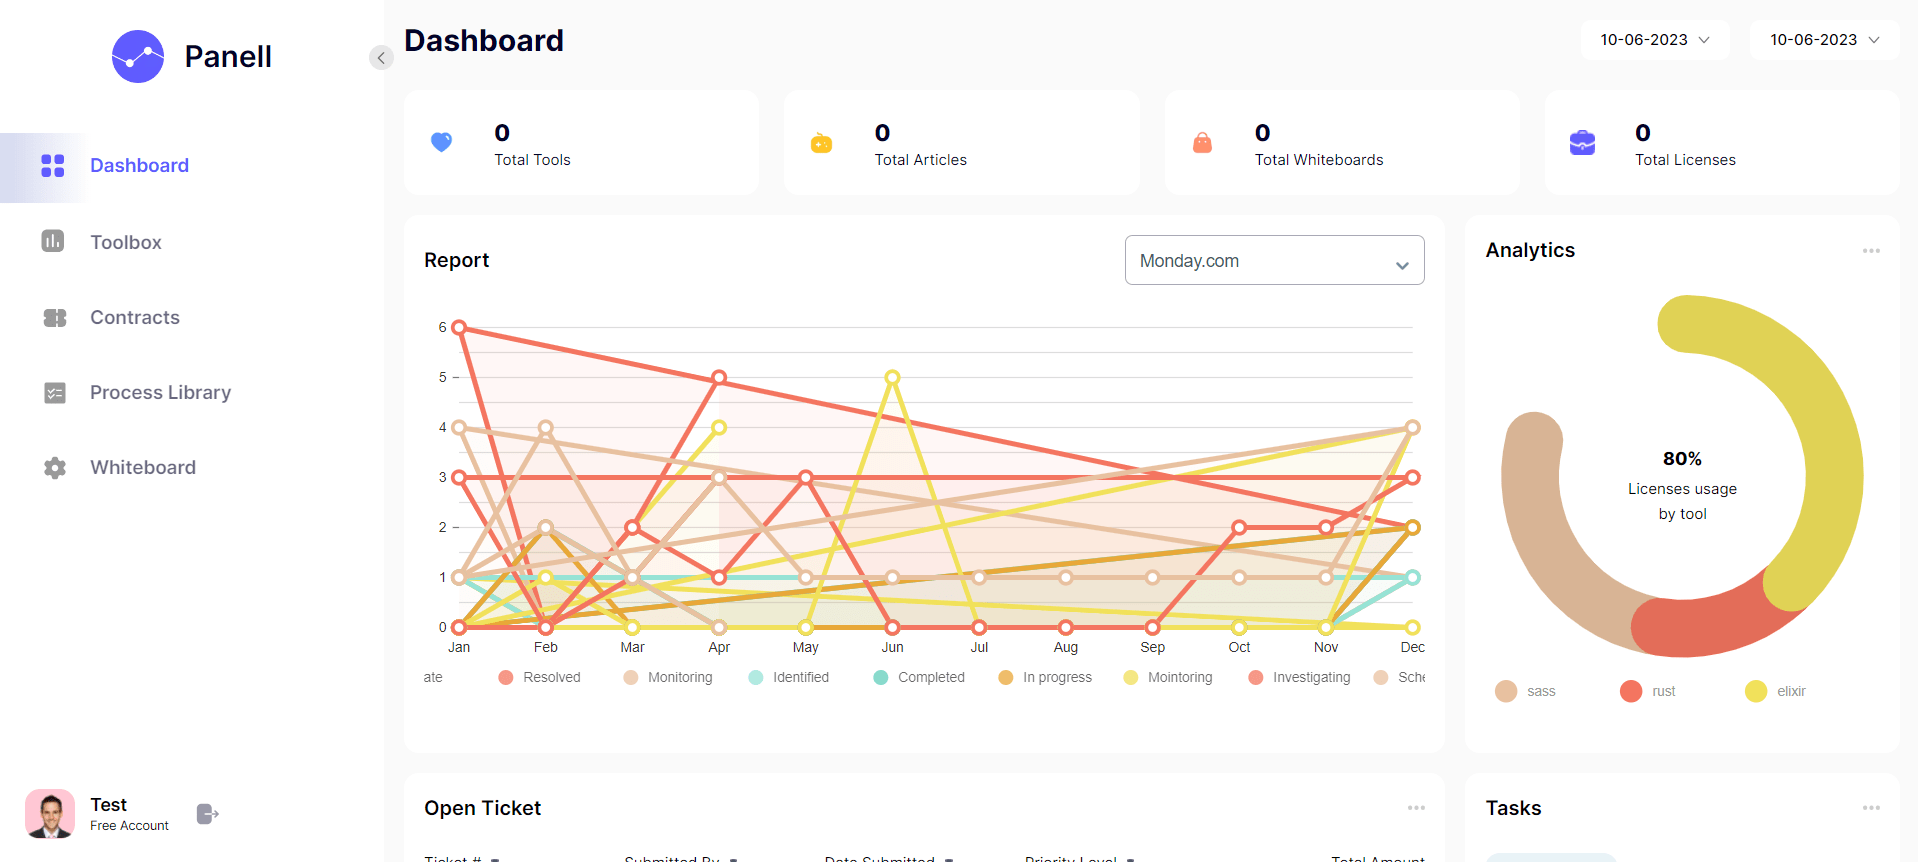Click the Panell logo icon
Image resolution: width=1918 pixels, height=862 pixels.
point(138,56)
